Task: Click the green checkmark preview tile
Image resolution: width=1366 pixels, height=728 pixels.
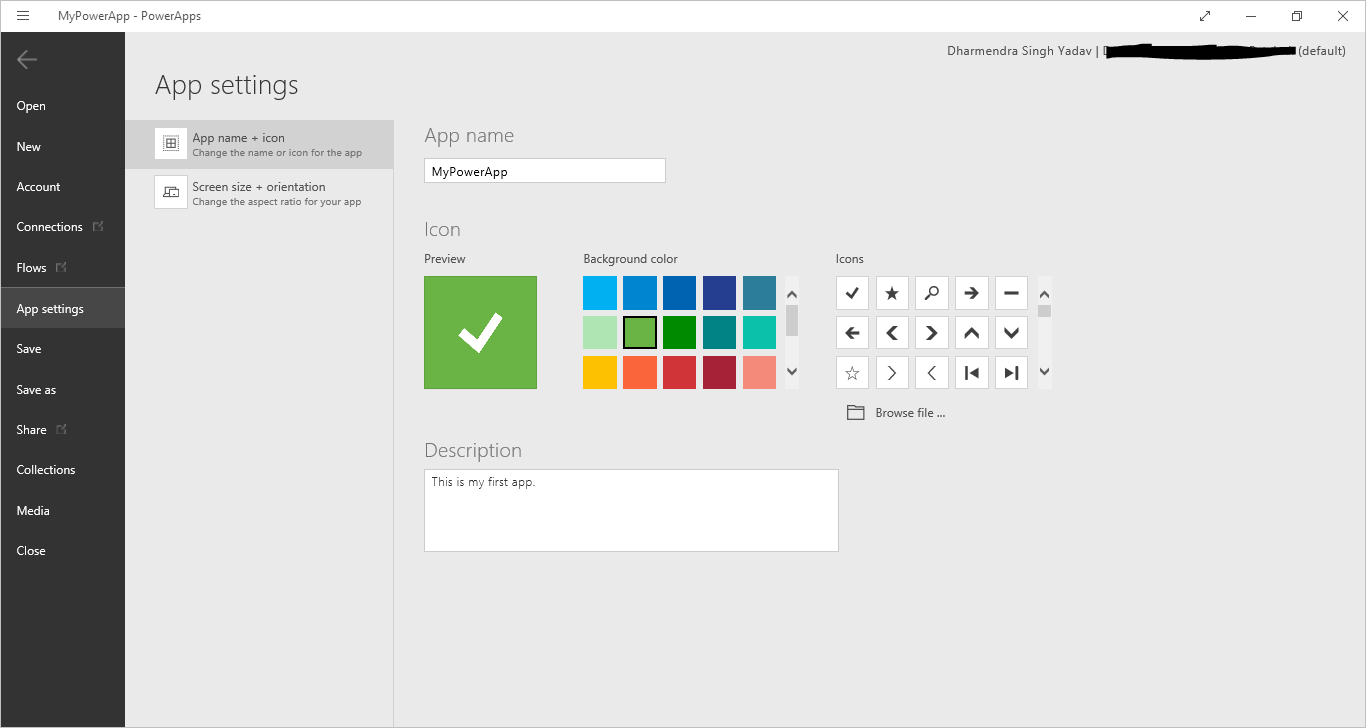Action: coord(480,333)
